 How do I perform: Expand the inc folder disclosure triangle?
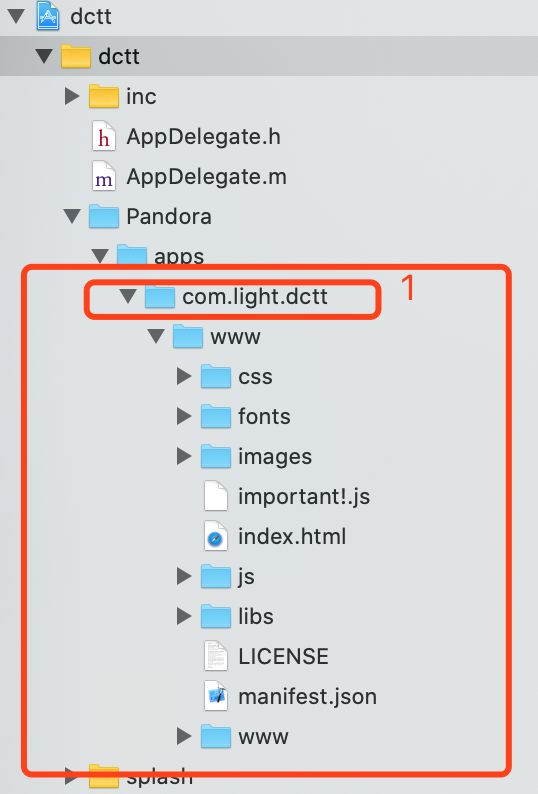pos(72,96)
